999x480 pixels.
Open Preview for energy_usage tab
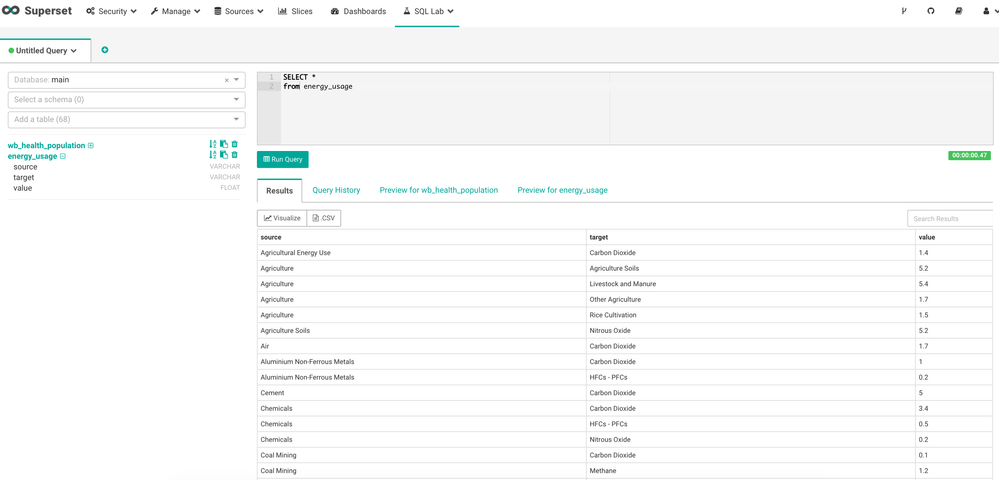click(x=562, y=190)
